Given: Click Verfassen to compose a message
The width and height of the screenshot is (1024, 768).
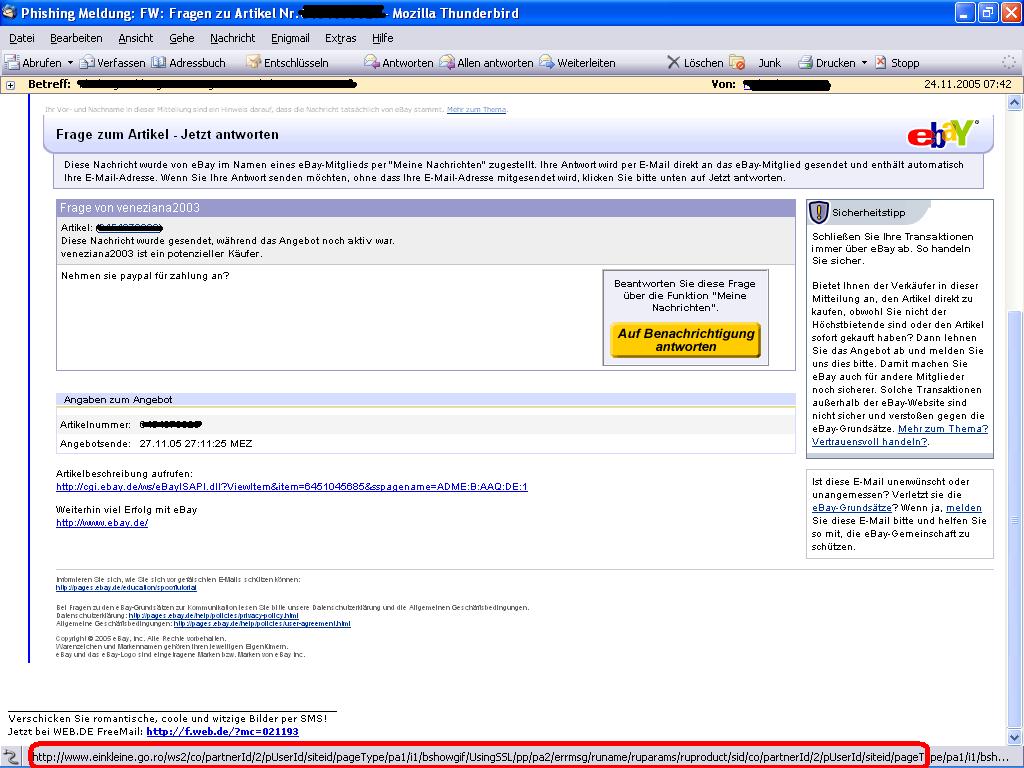Looking at the screenshot, I should [112, 63].
